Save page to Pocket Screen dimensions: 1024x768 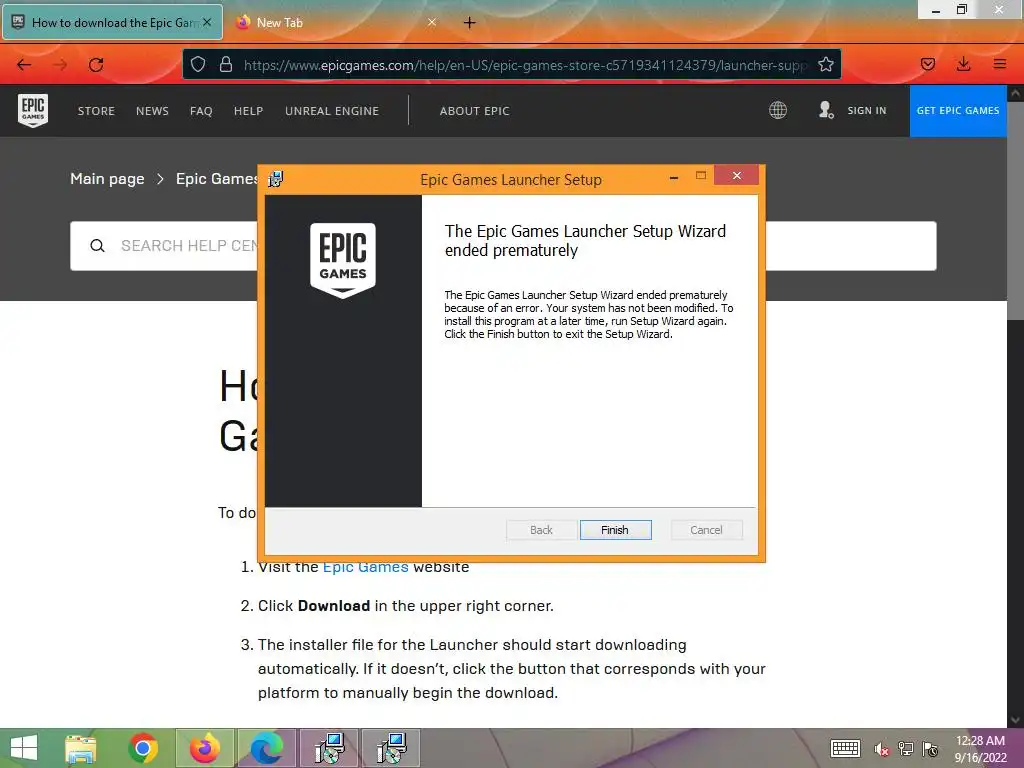[x=928, y=64]
